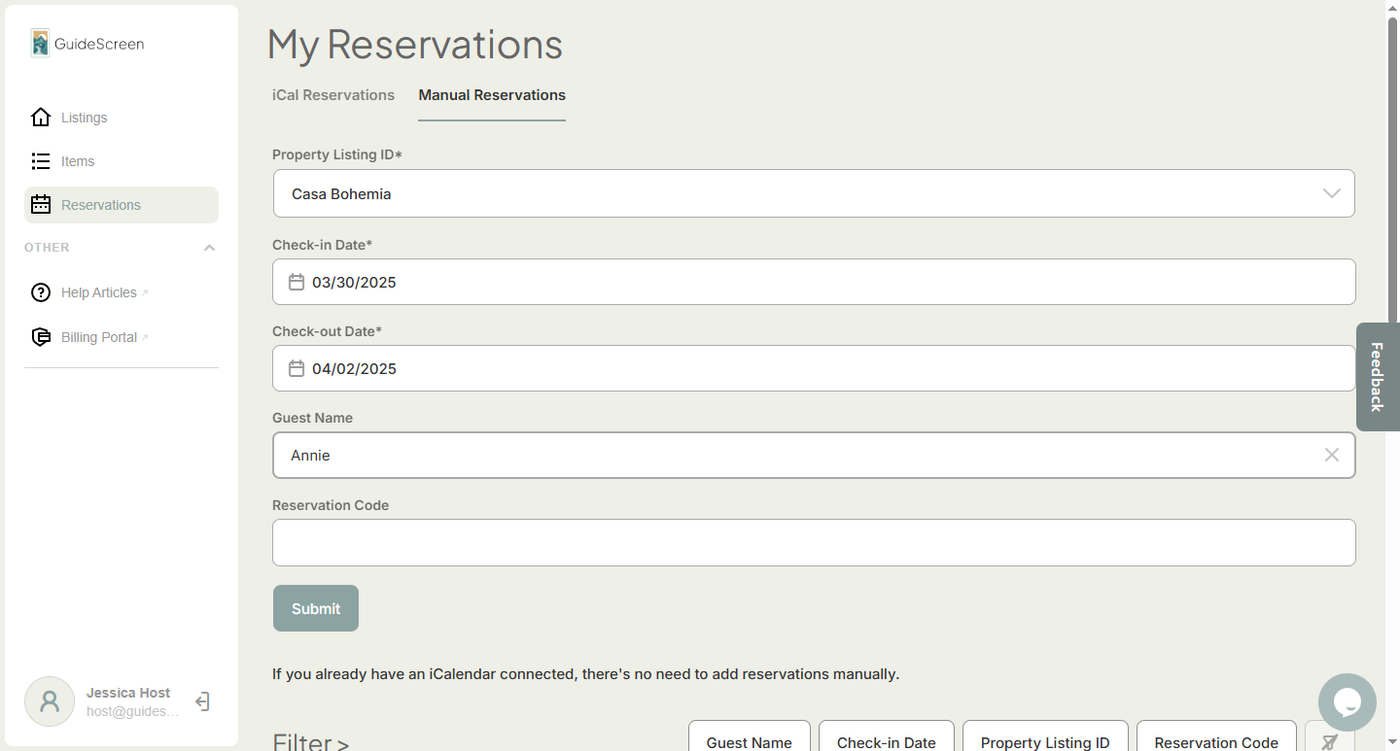Click the Check-in Date calendar icon
Viewport: 1400px width, 751px height.
(x=296, y=282)
